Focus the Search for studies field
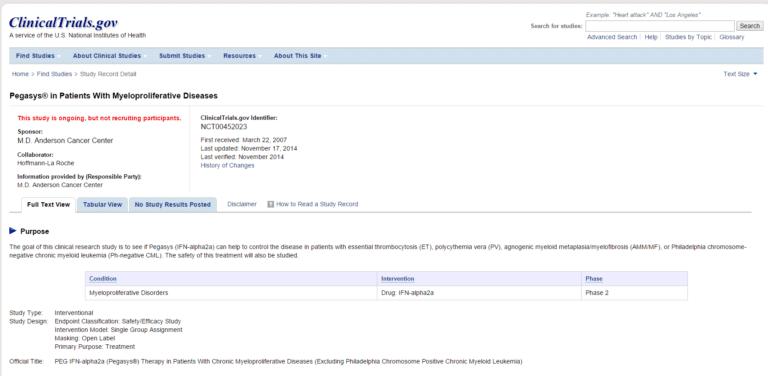Viewport: 768px width, 376px height. tap(660, 26)
